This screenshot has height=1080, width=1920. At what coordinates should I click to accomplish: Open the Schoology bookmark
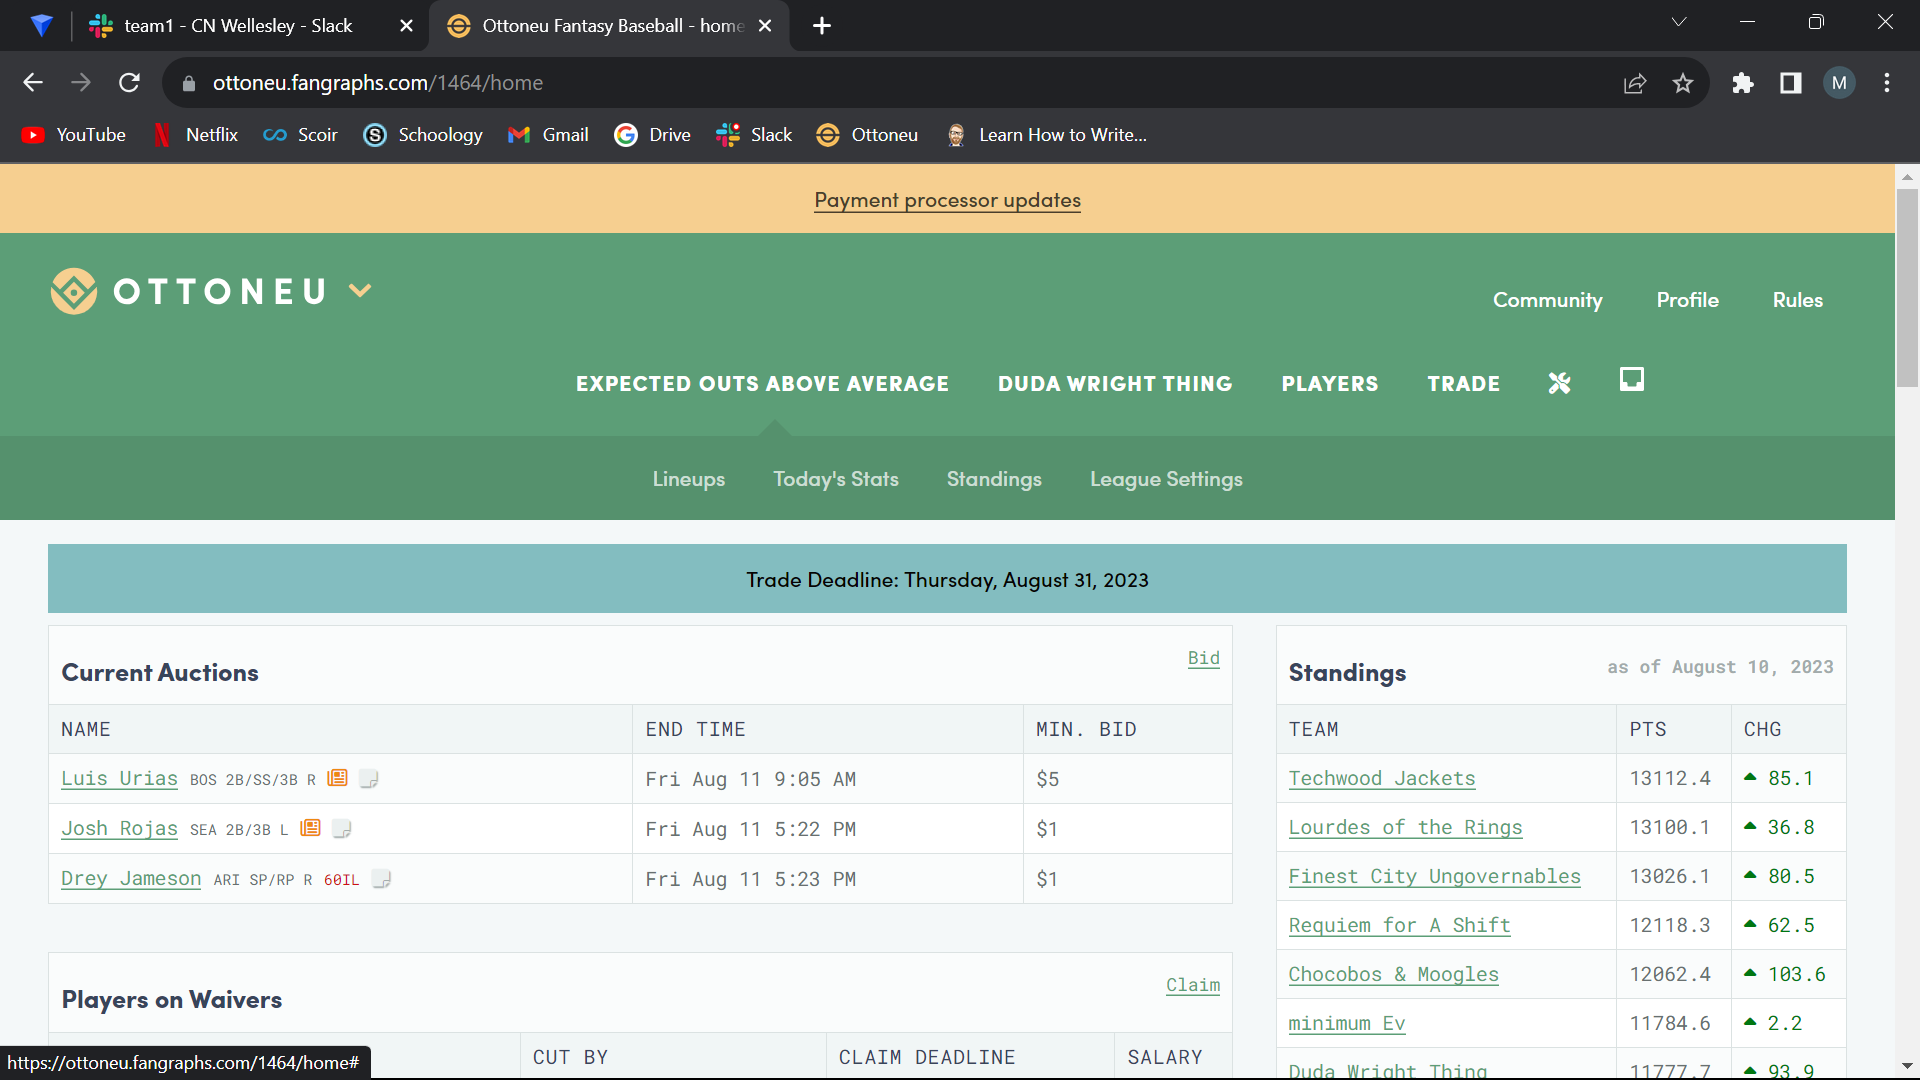point(423,135)
